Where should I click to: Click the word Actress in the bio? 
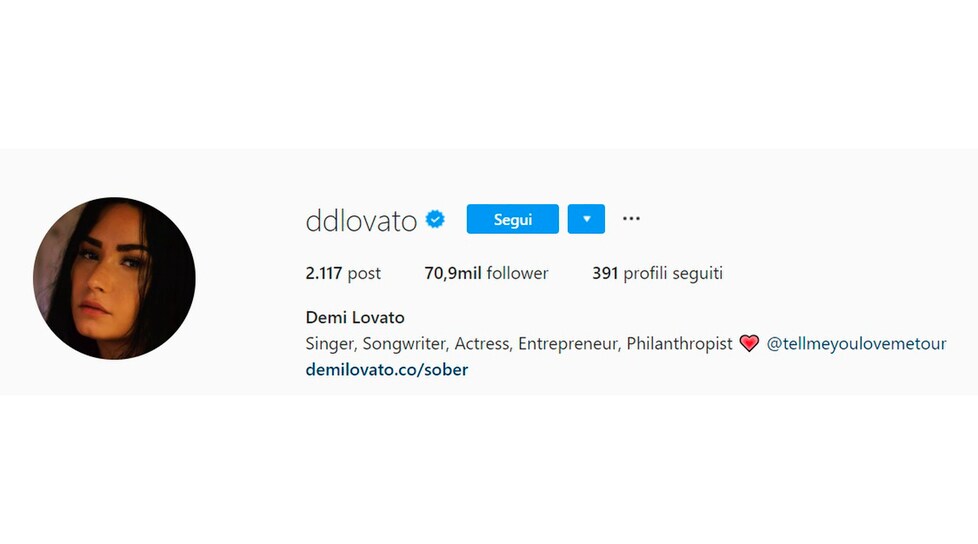[483, 344]
